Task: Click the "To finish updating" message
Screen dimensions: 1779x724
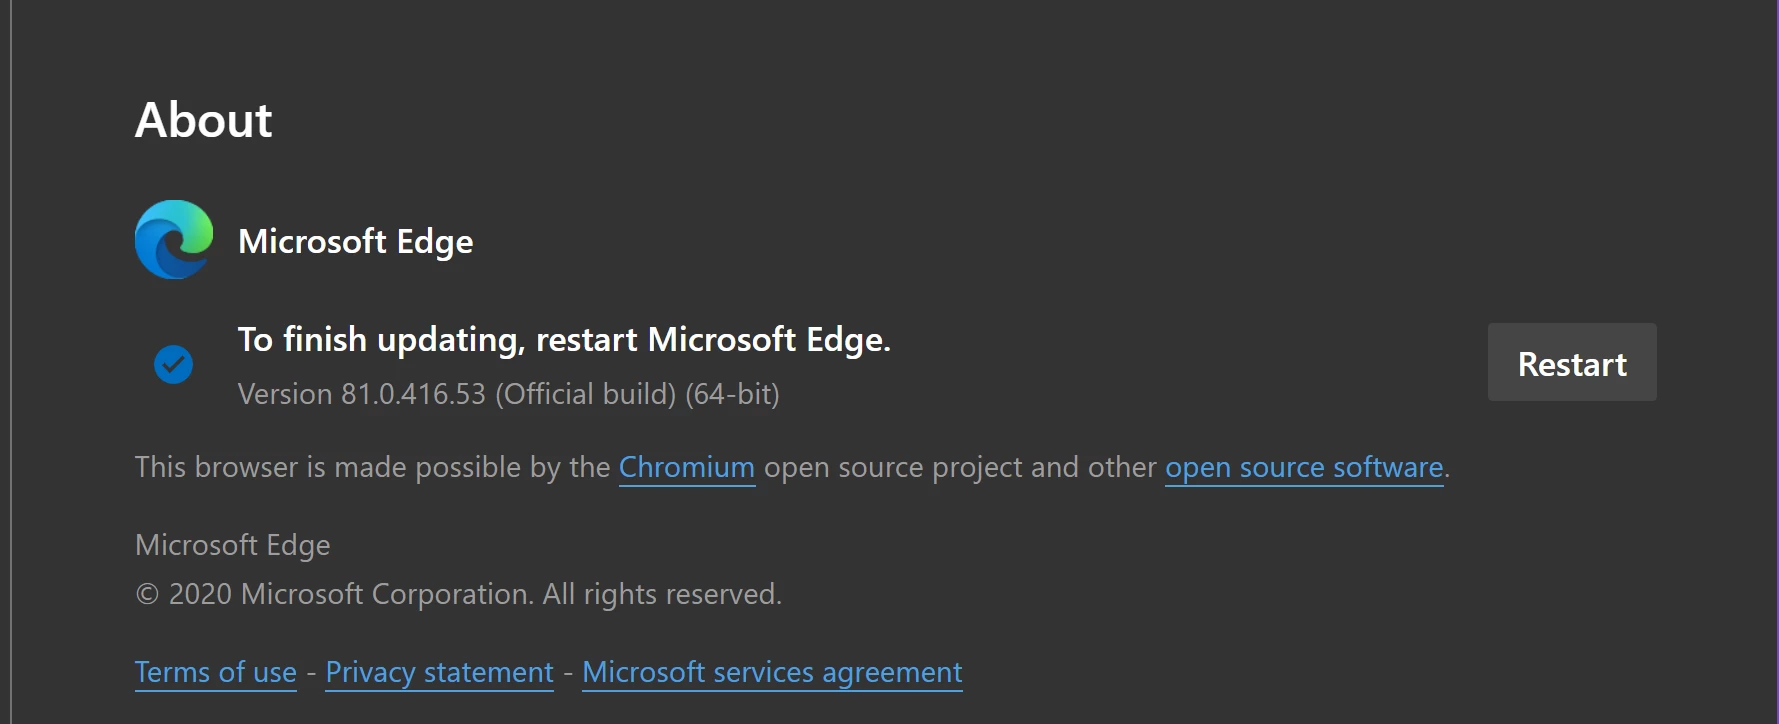Action: 563,340
